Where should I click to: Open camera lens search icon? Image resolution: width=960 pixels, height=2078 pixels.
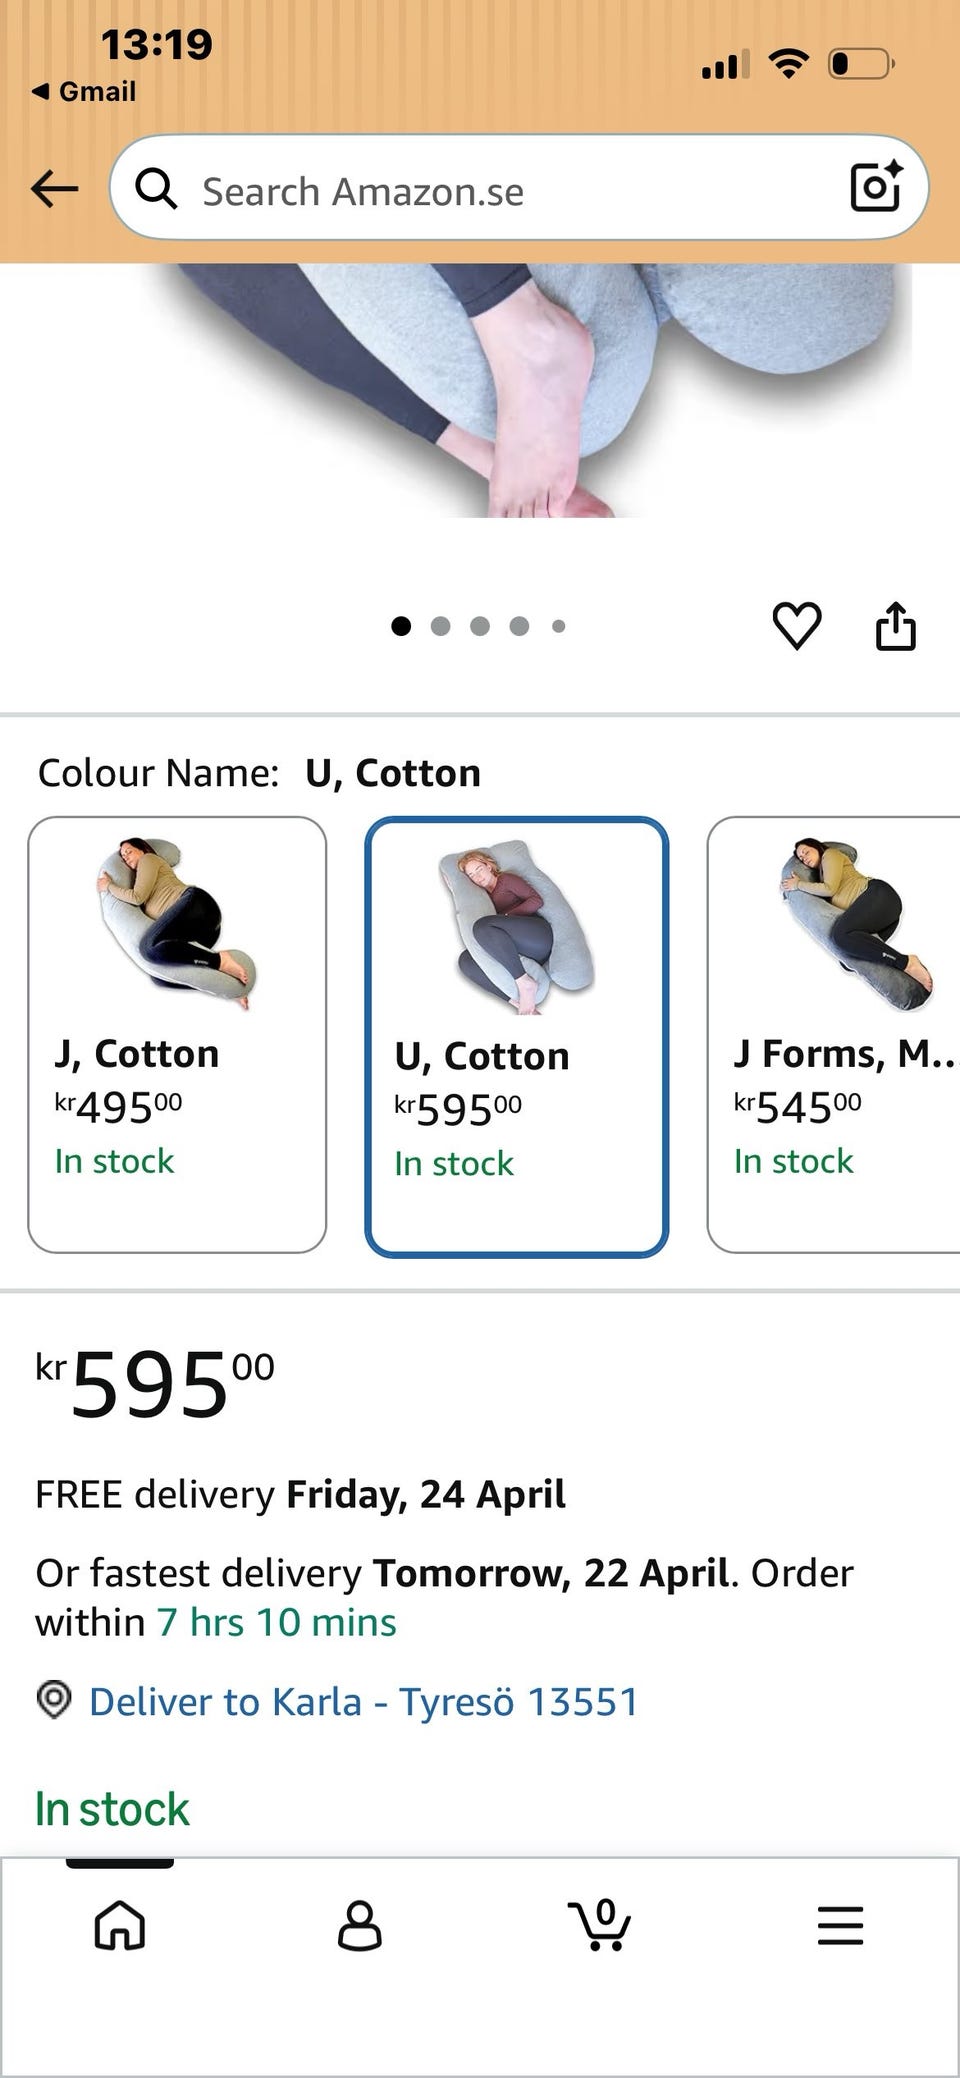(875, 187)
